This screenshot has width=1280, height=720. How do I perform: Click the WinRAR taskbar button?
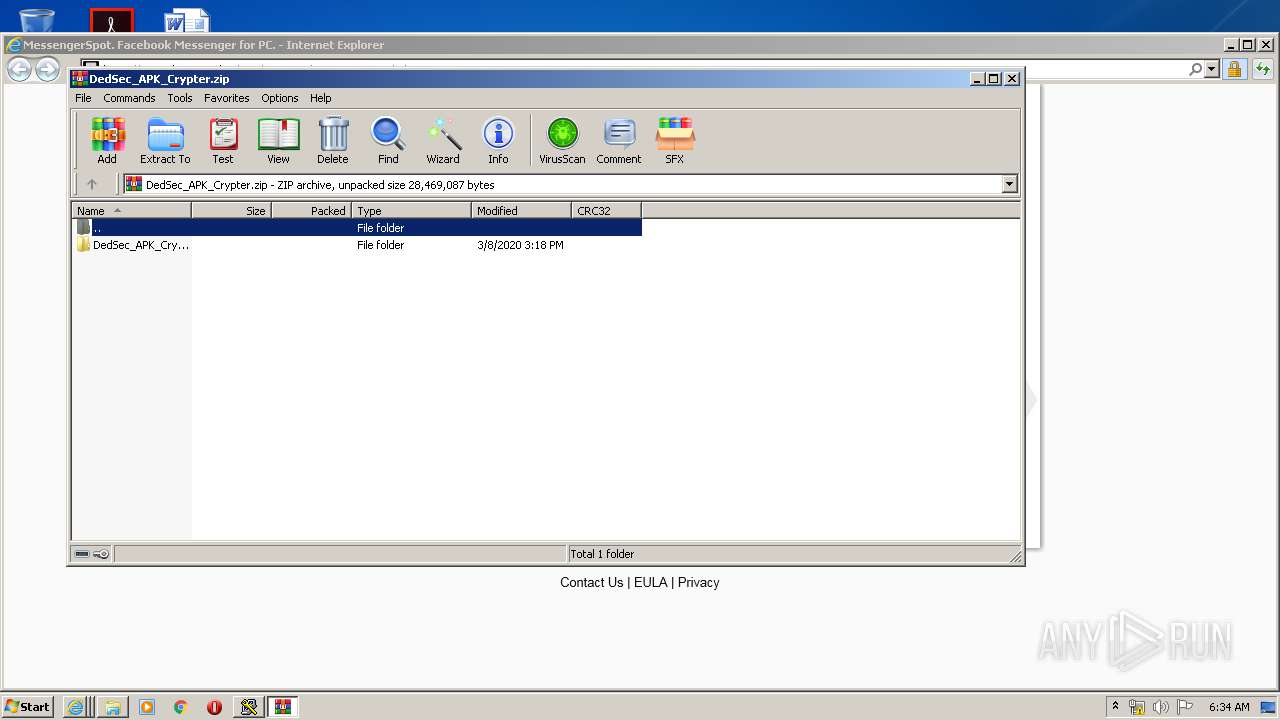pyautogui.click(x=283, y=707)
